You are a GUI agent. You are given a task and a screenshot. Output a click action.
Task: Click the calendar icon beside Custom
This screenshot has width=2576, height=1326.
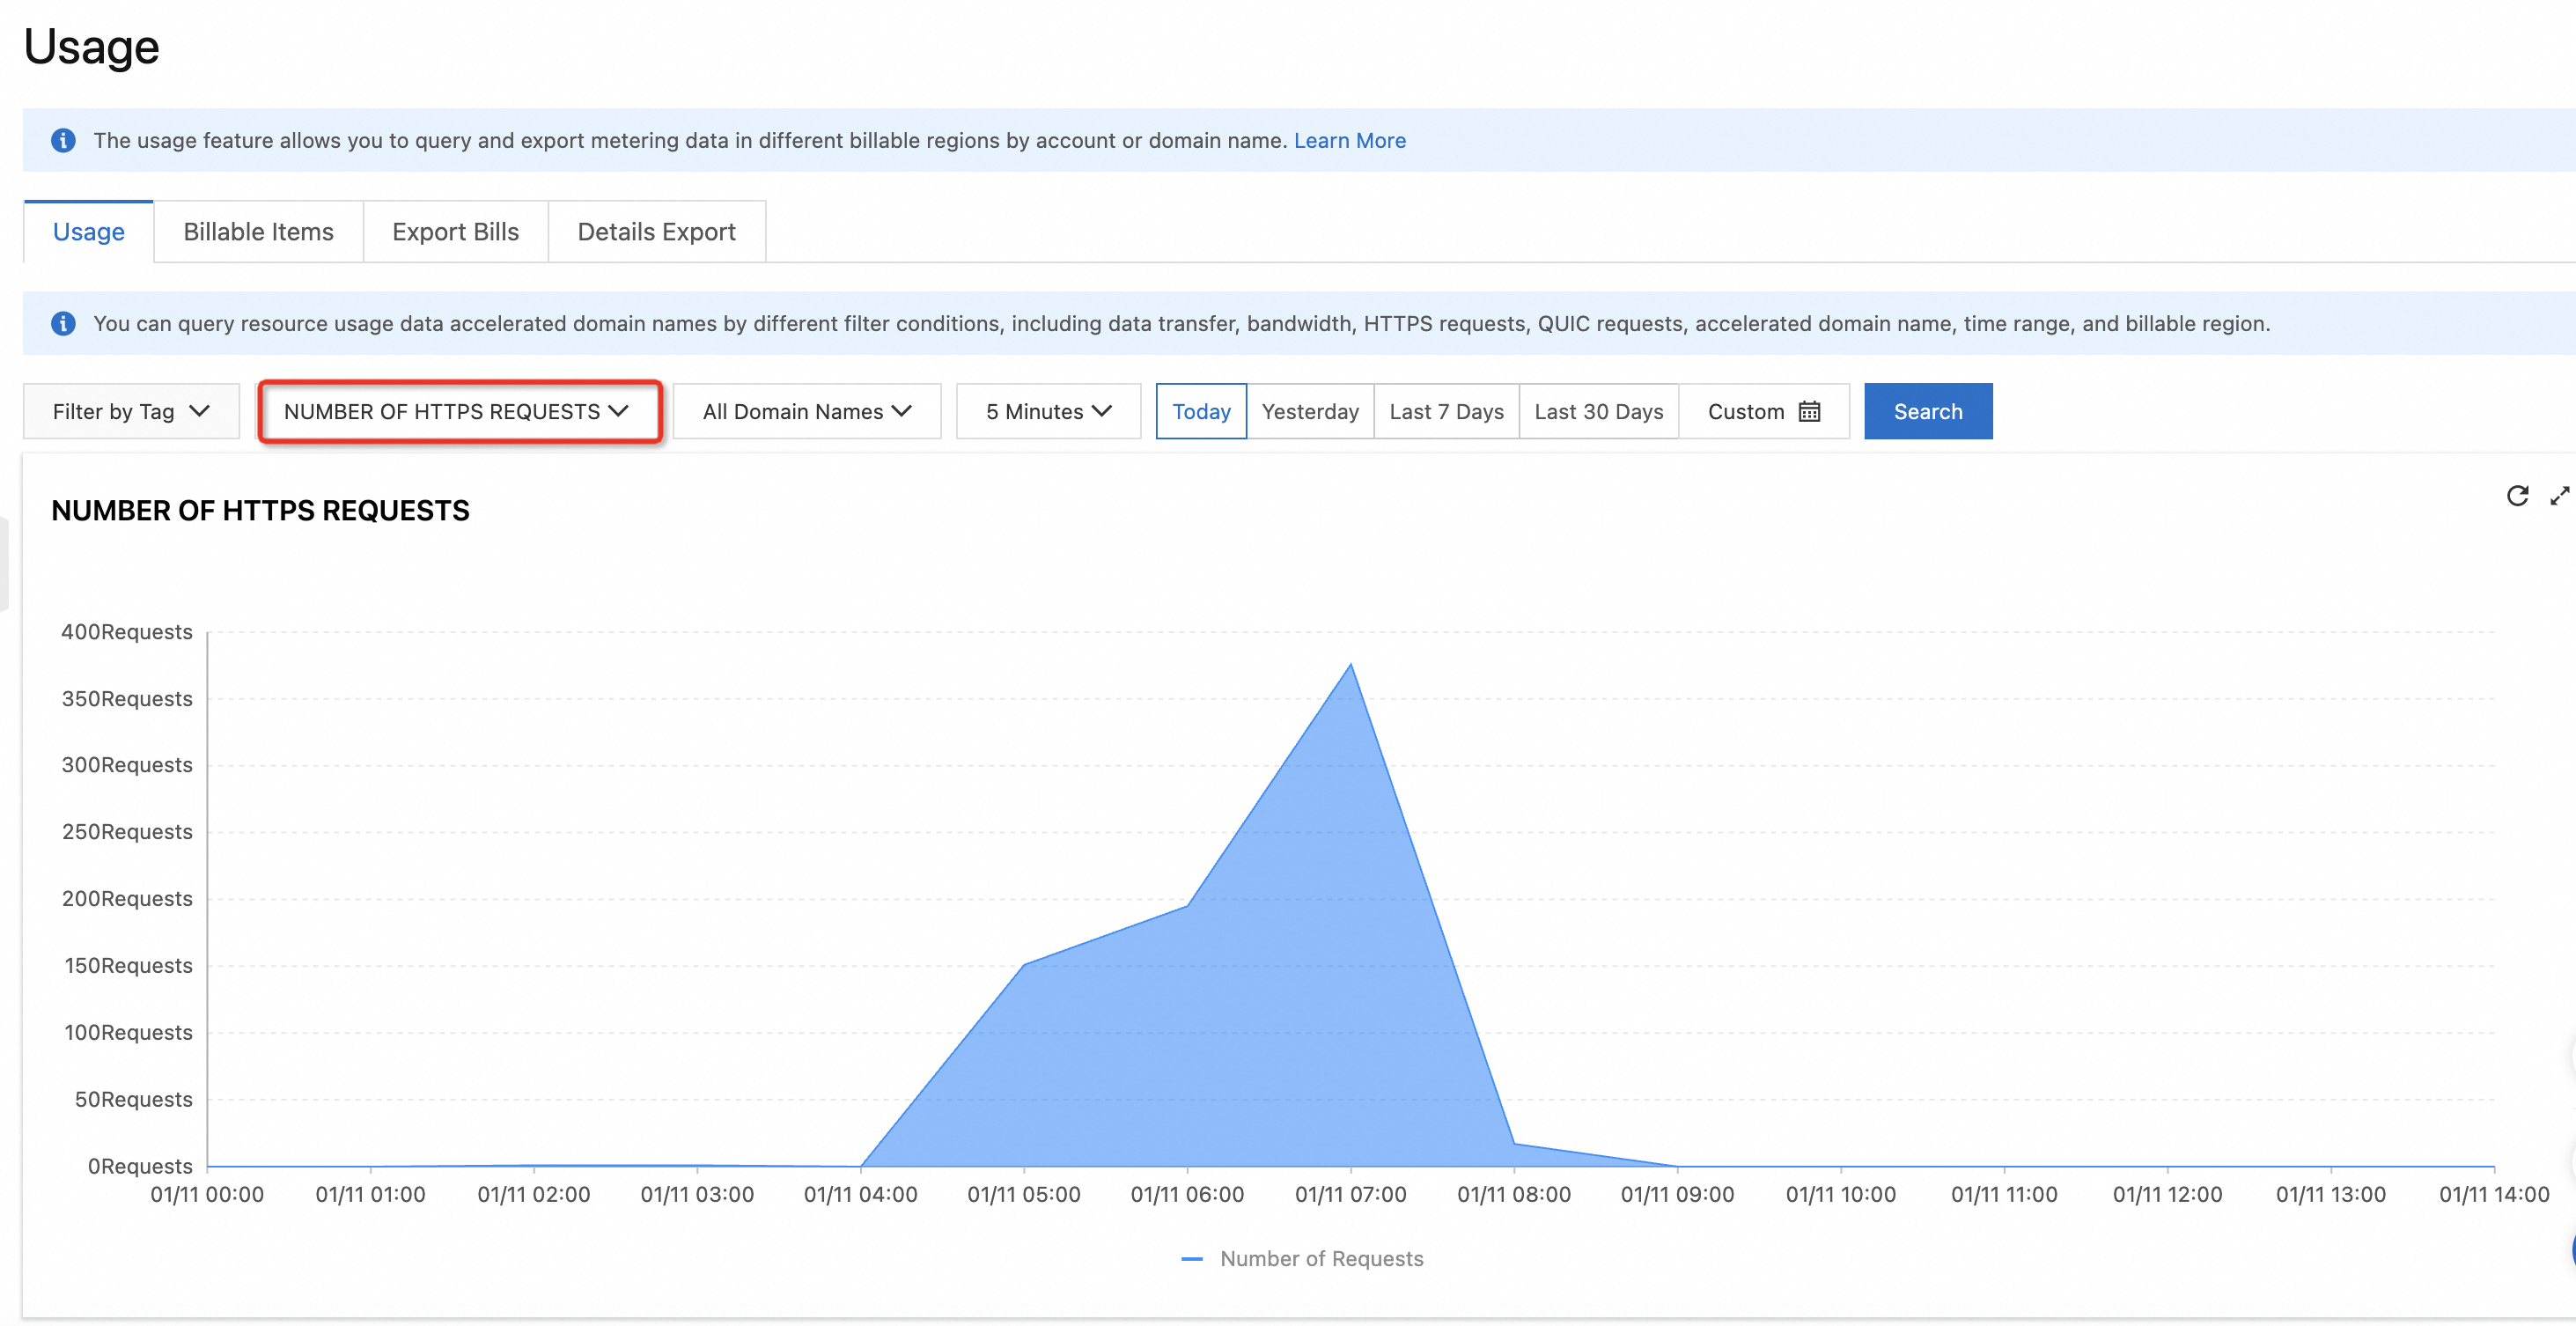1809,411
